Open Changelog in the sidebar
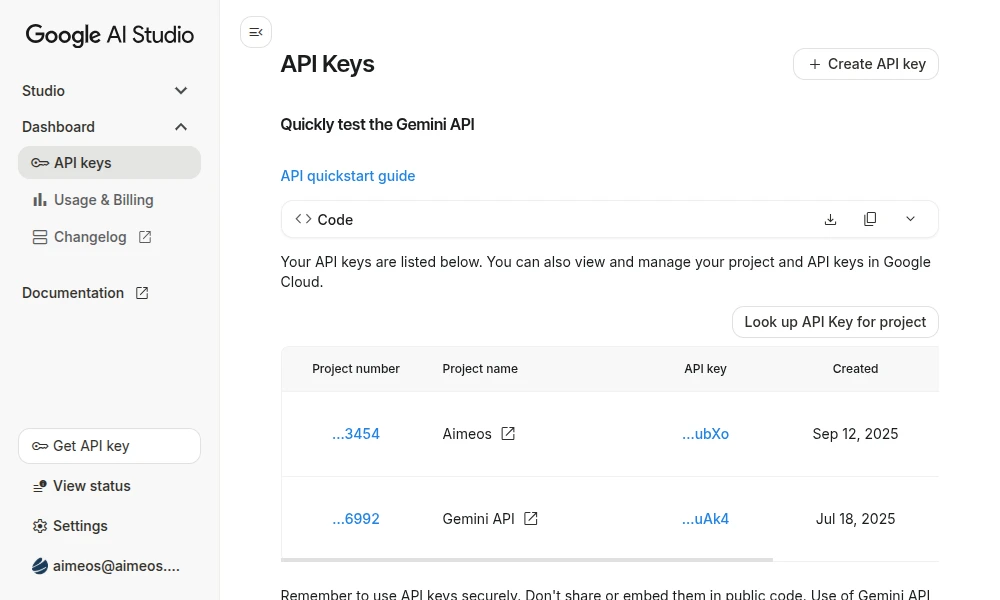The height and width of the screenshot is (600, 1000). click(x=91, y=237)
